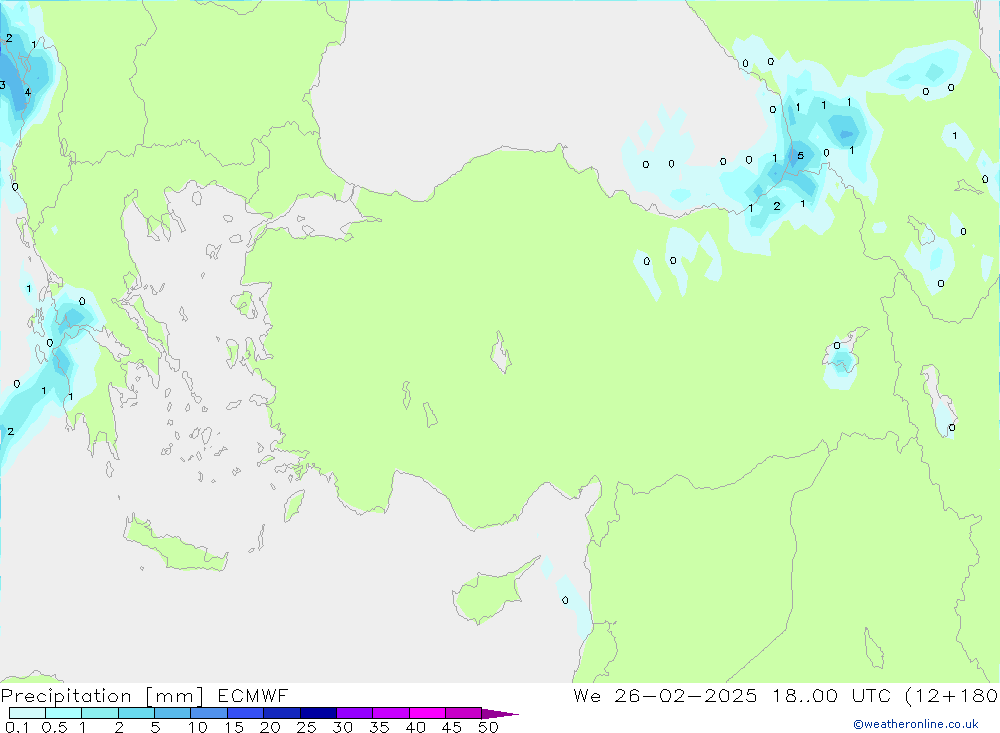This screenshot has height=733, width=1000.
Task: Click the '30' legend scale label
Action: [342, 727]
